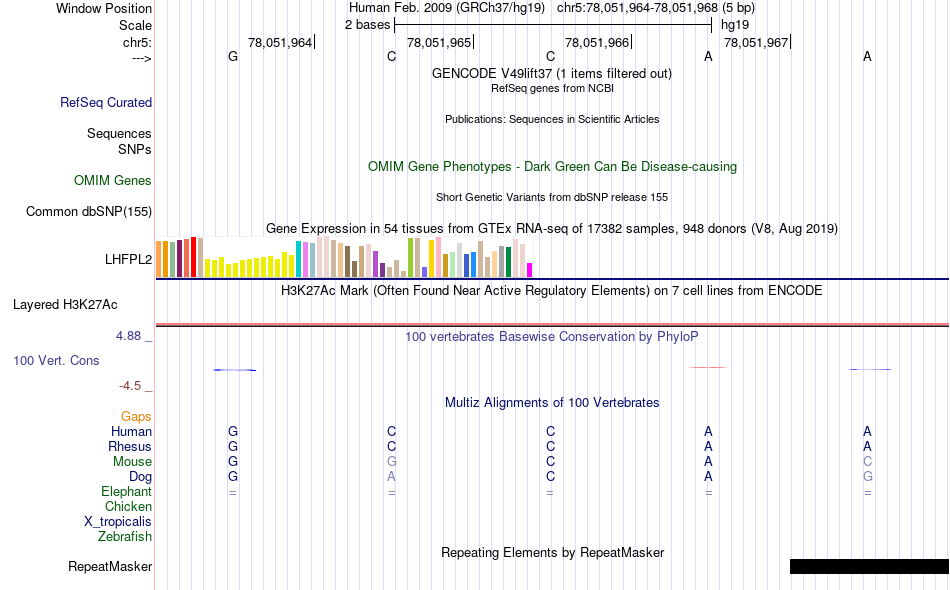950x590 pixels.
Task: Click the 100 Vert. Cons label
Action: [56, 360]
